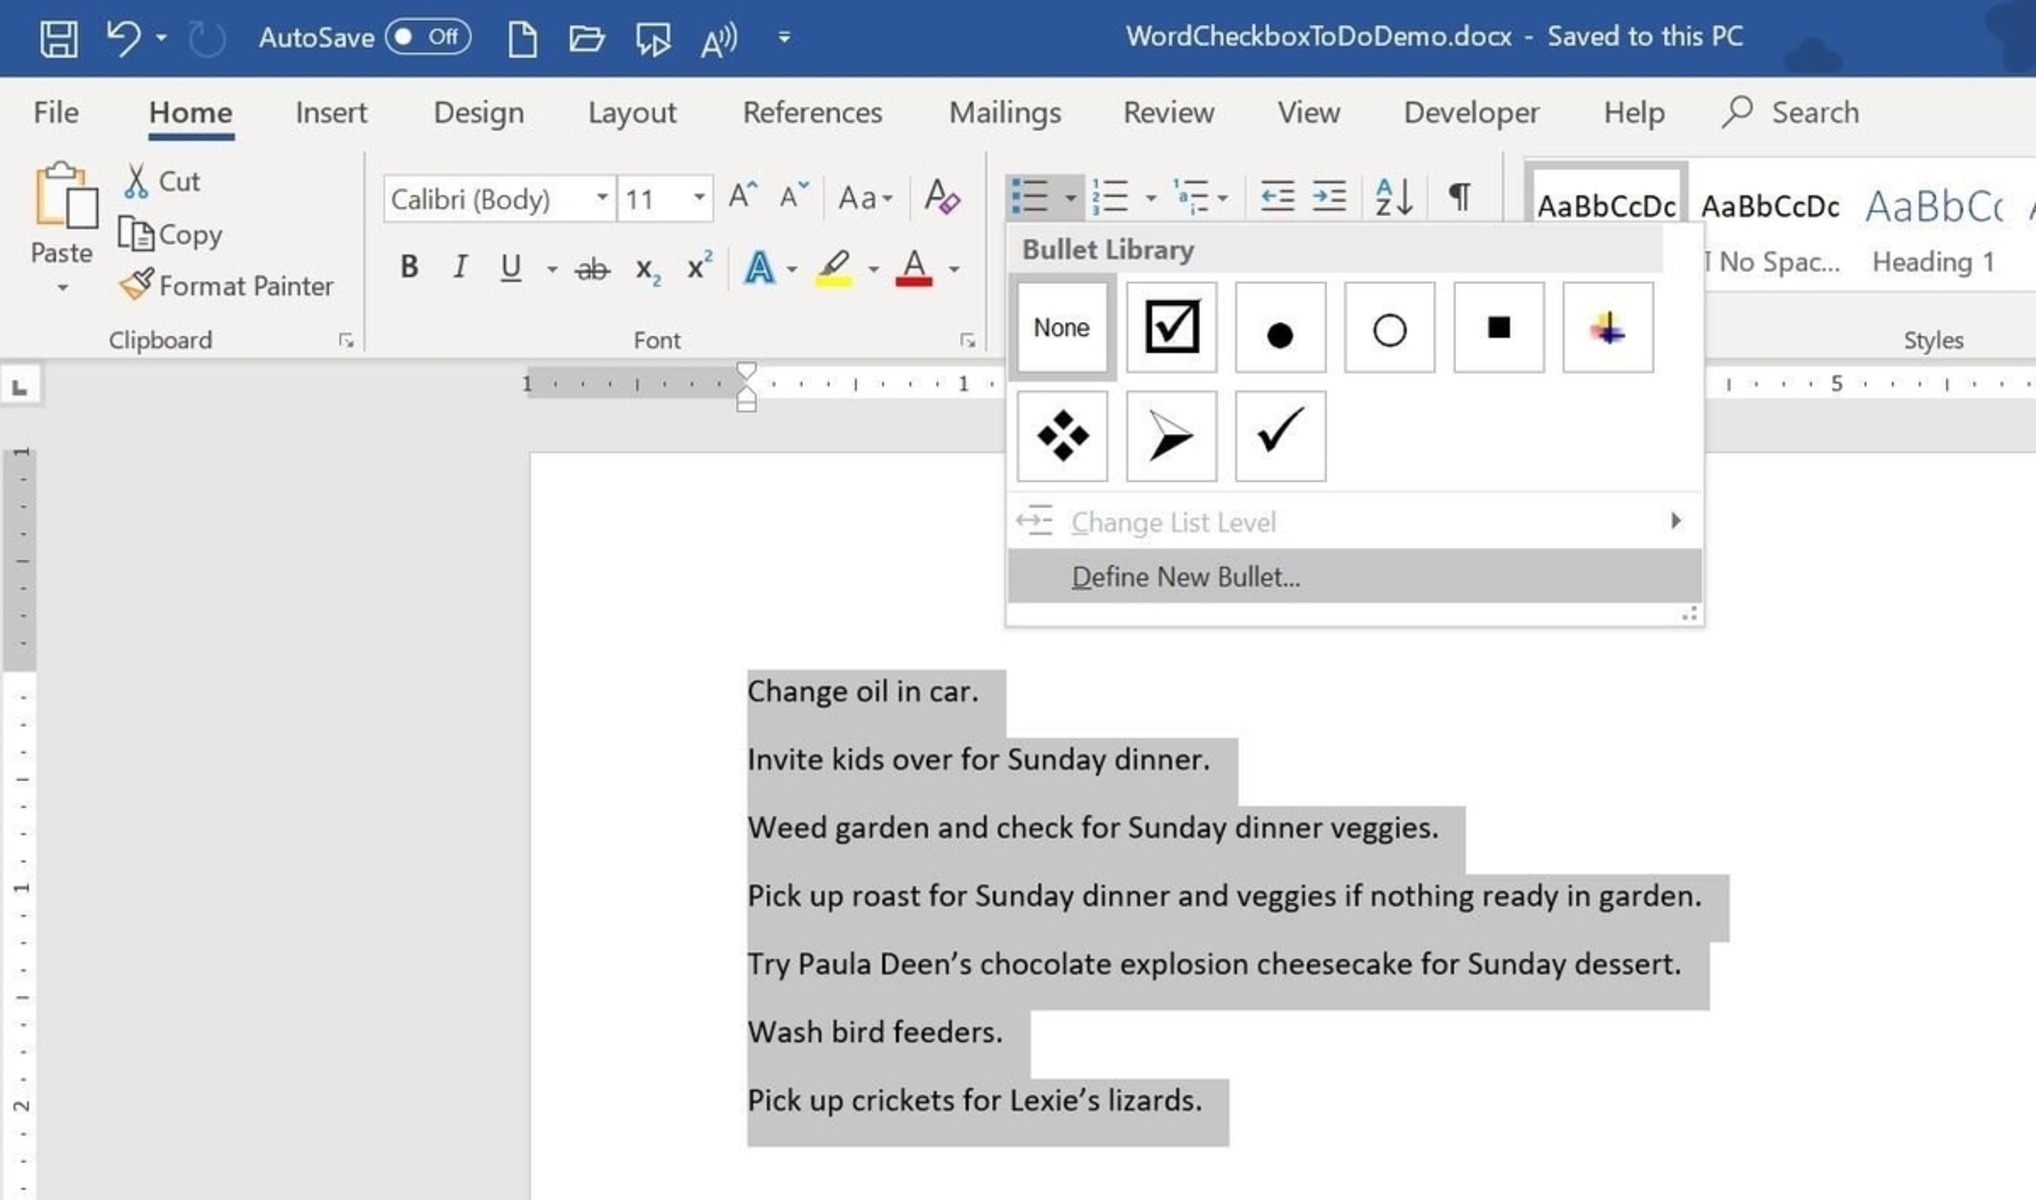
Task: Open the Insert ribbon tab
Action: [331, 111]
